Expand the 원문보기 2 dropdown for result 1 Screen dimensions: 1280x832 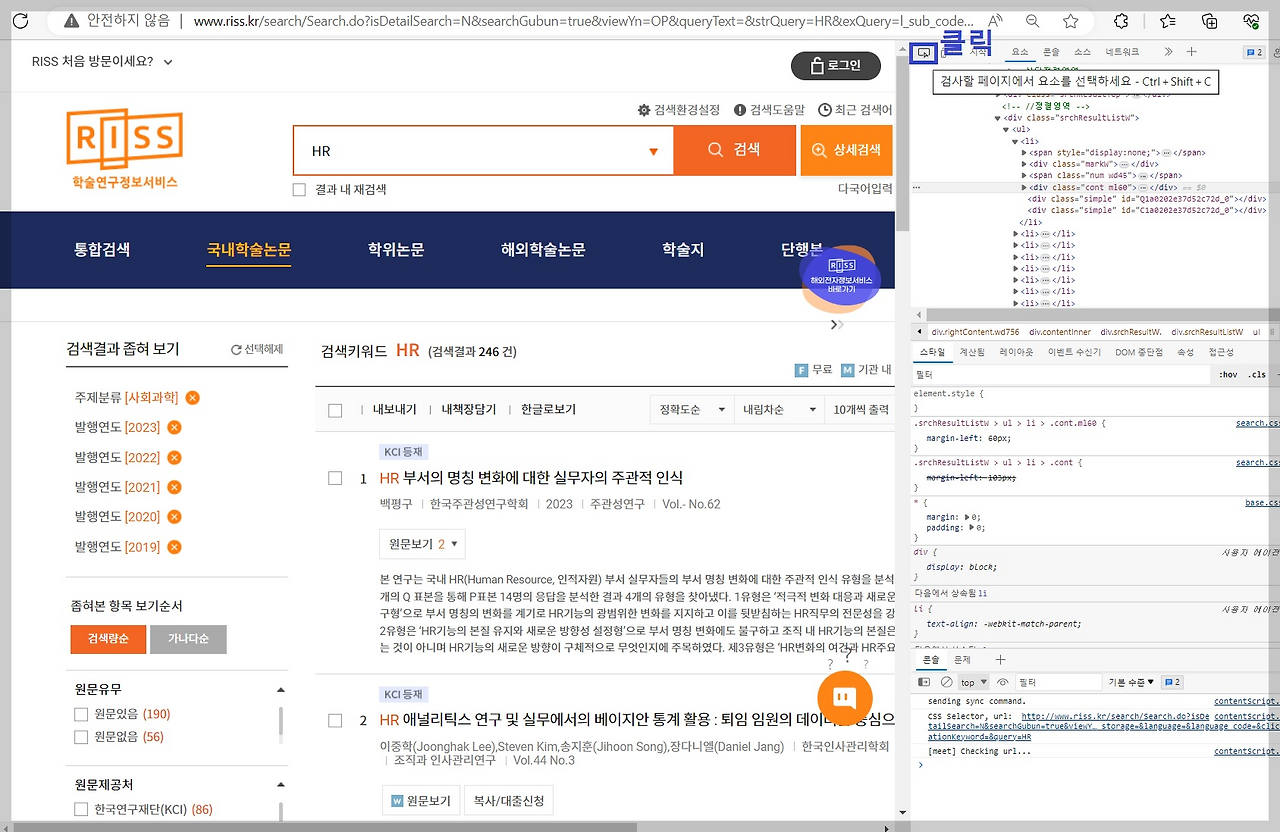point(422,544)
